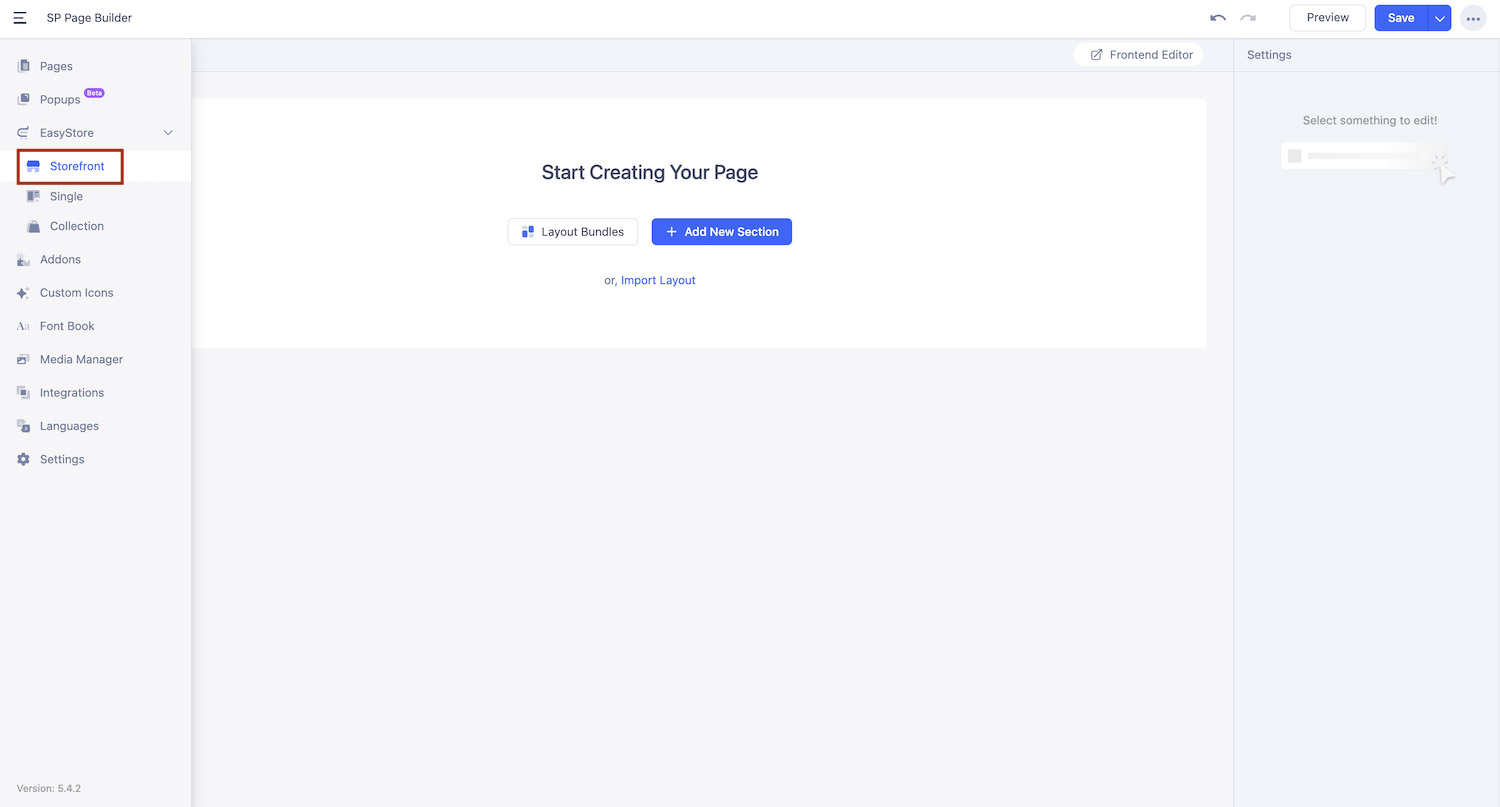The height and width of the screenshot is (807, 1500).
Task: Click the Custom Icons sparkle icon
Action: tap(24, 293)
